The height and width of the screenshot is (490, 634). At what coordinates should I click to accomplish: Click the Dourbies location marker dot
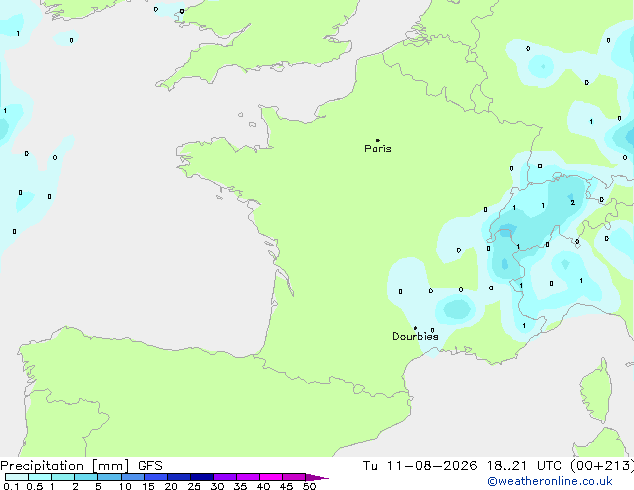tap(415, 328)
